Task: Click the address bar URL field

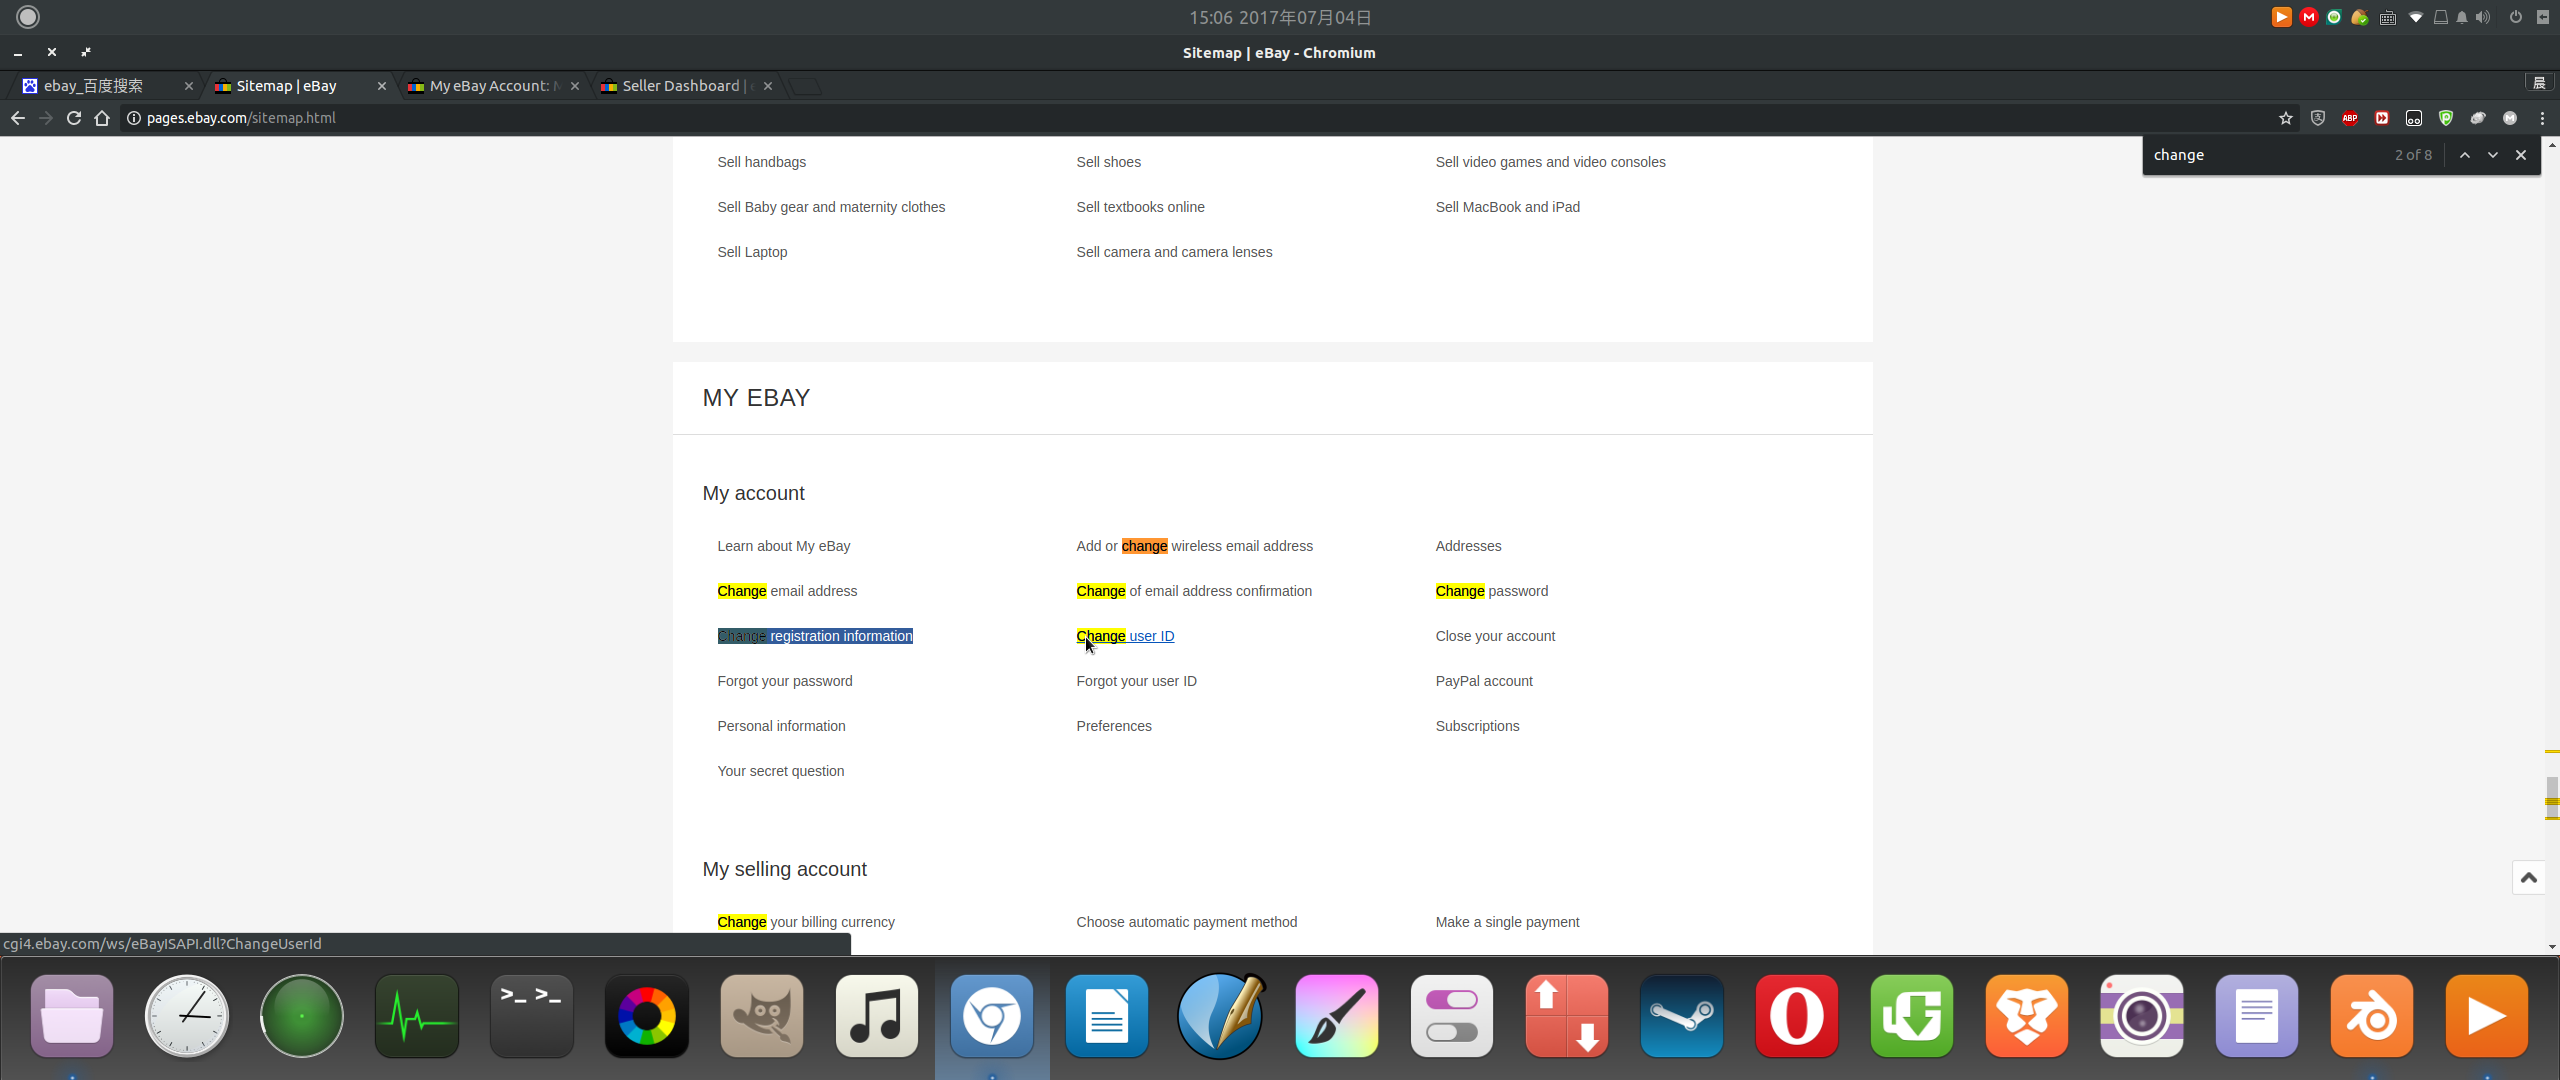Action: pyautogui.click(x=1200, y=118)
